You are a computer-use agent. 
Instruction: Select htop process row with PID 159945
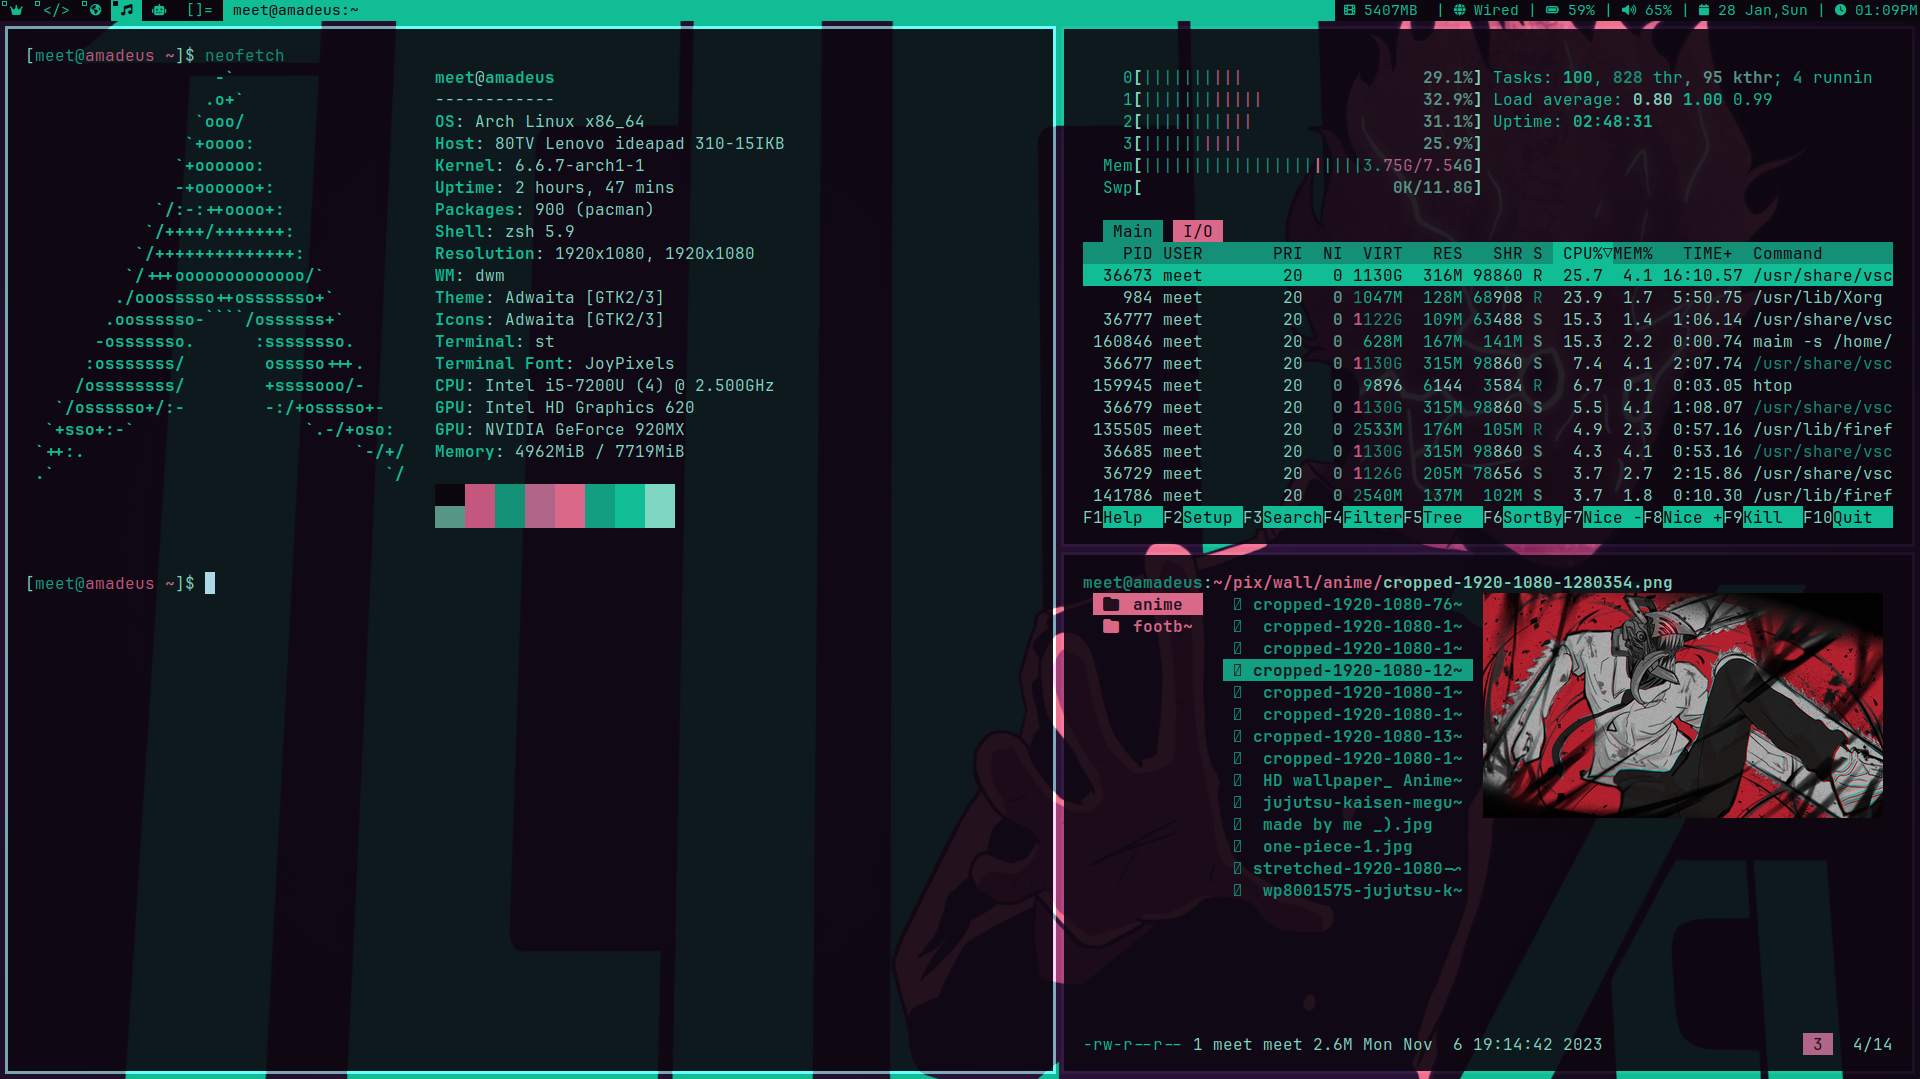point(1487,385)
